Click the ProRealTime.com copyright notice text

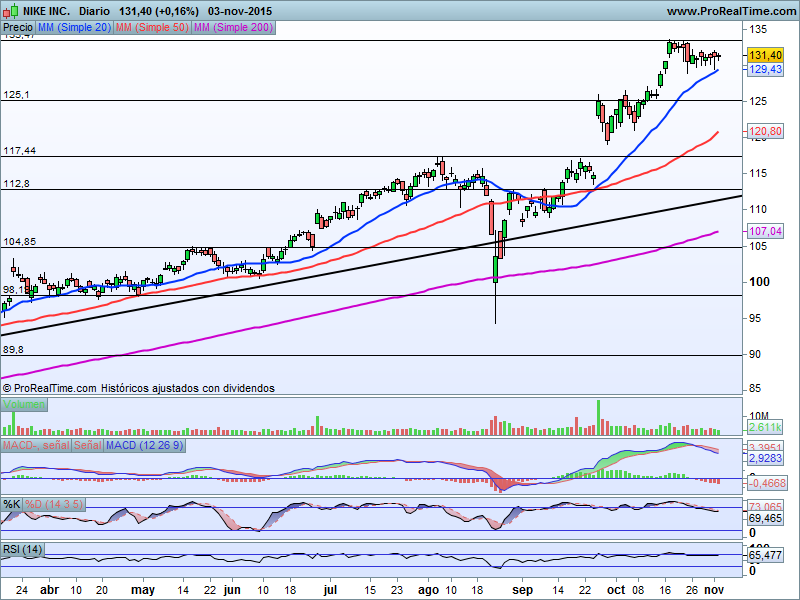(x=139, y=388)
